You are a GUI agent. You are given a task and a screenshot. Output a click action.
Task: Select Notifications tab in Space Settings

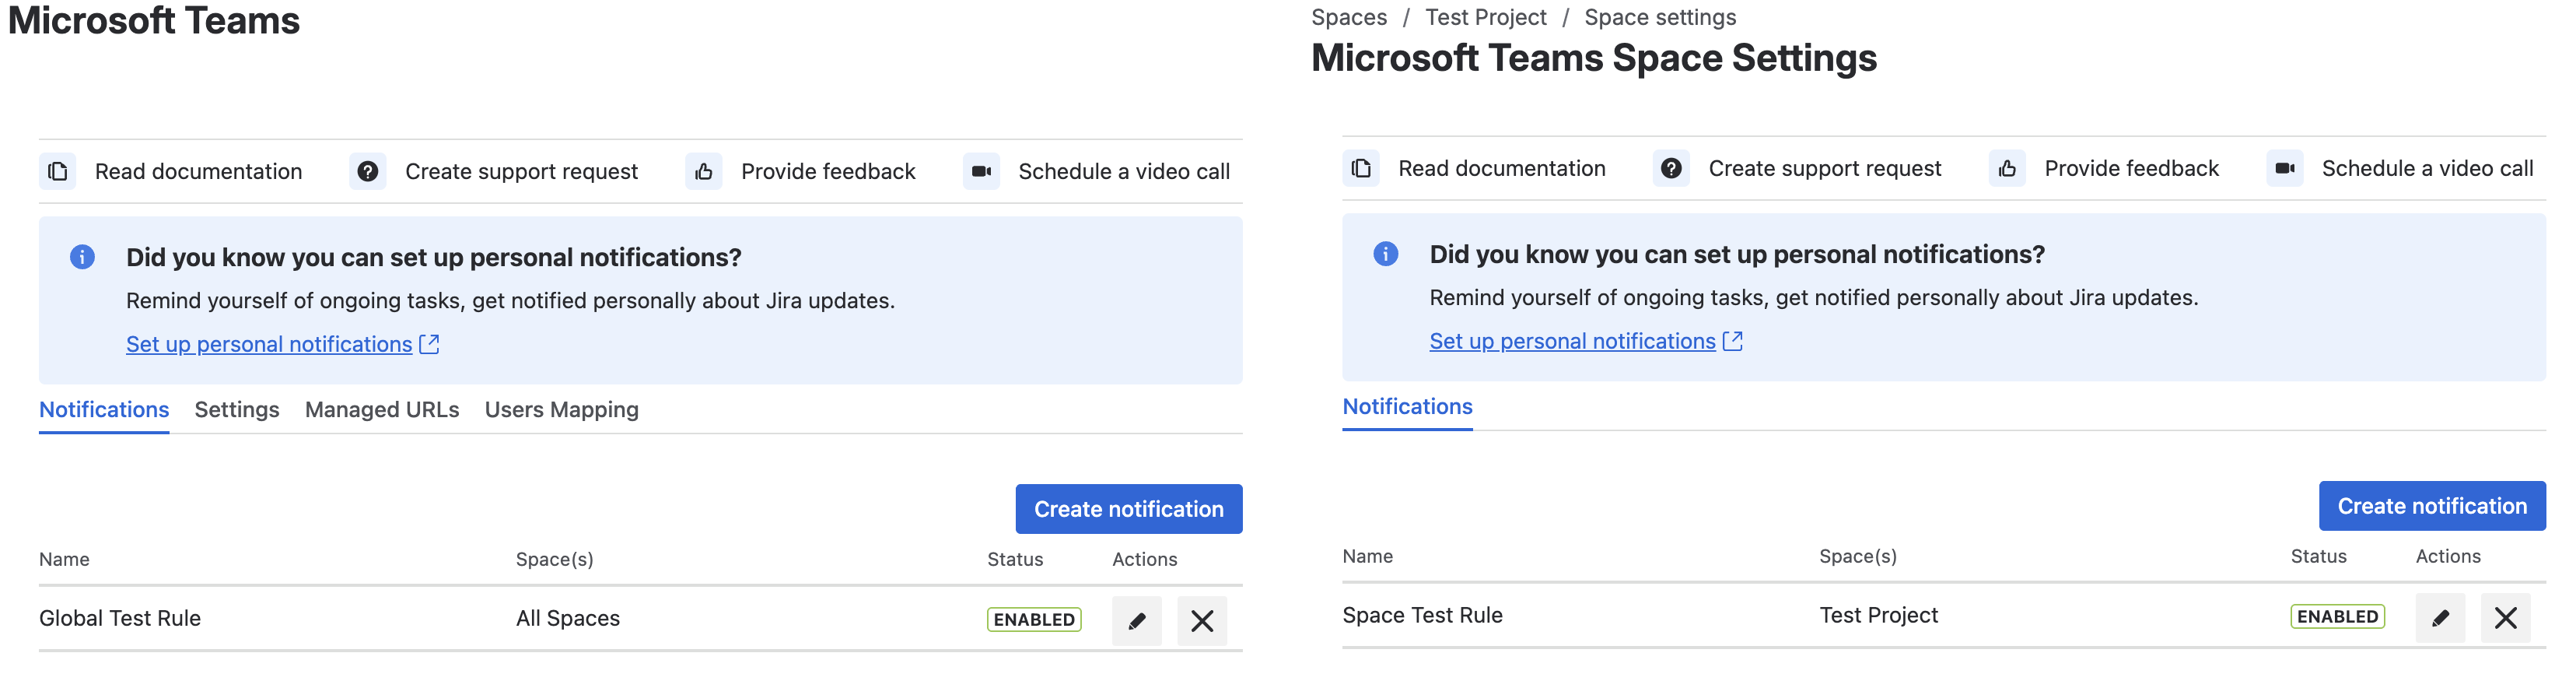pos(1407,407)
